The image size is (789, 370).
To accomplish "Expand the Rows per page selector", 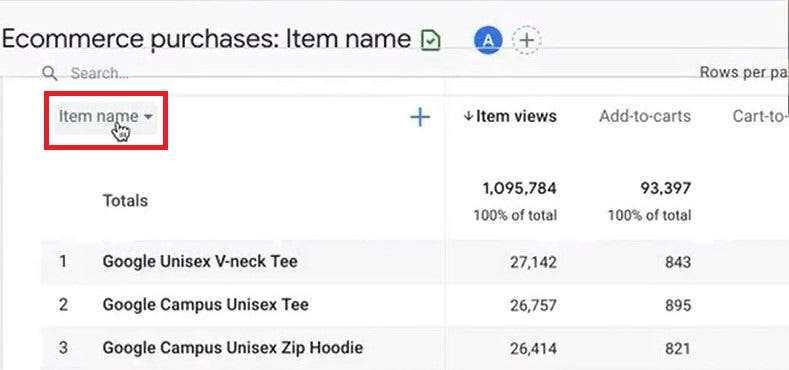I will click(x=744, y=72).
